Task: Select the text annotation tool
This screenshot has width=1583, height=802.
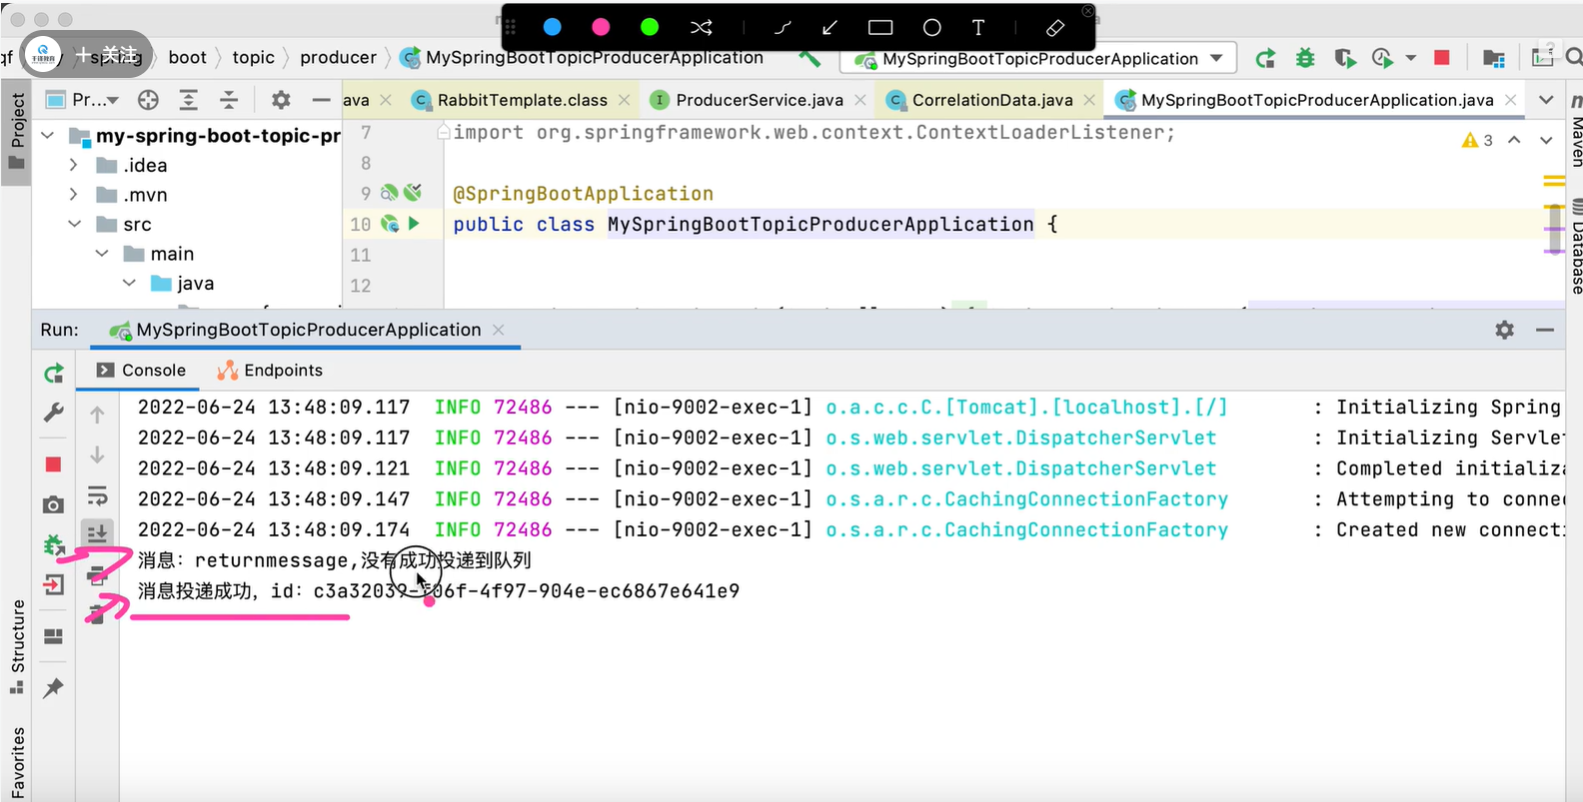Action: (978, 28)
